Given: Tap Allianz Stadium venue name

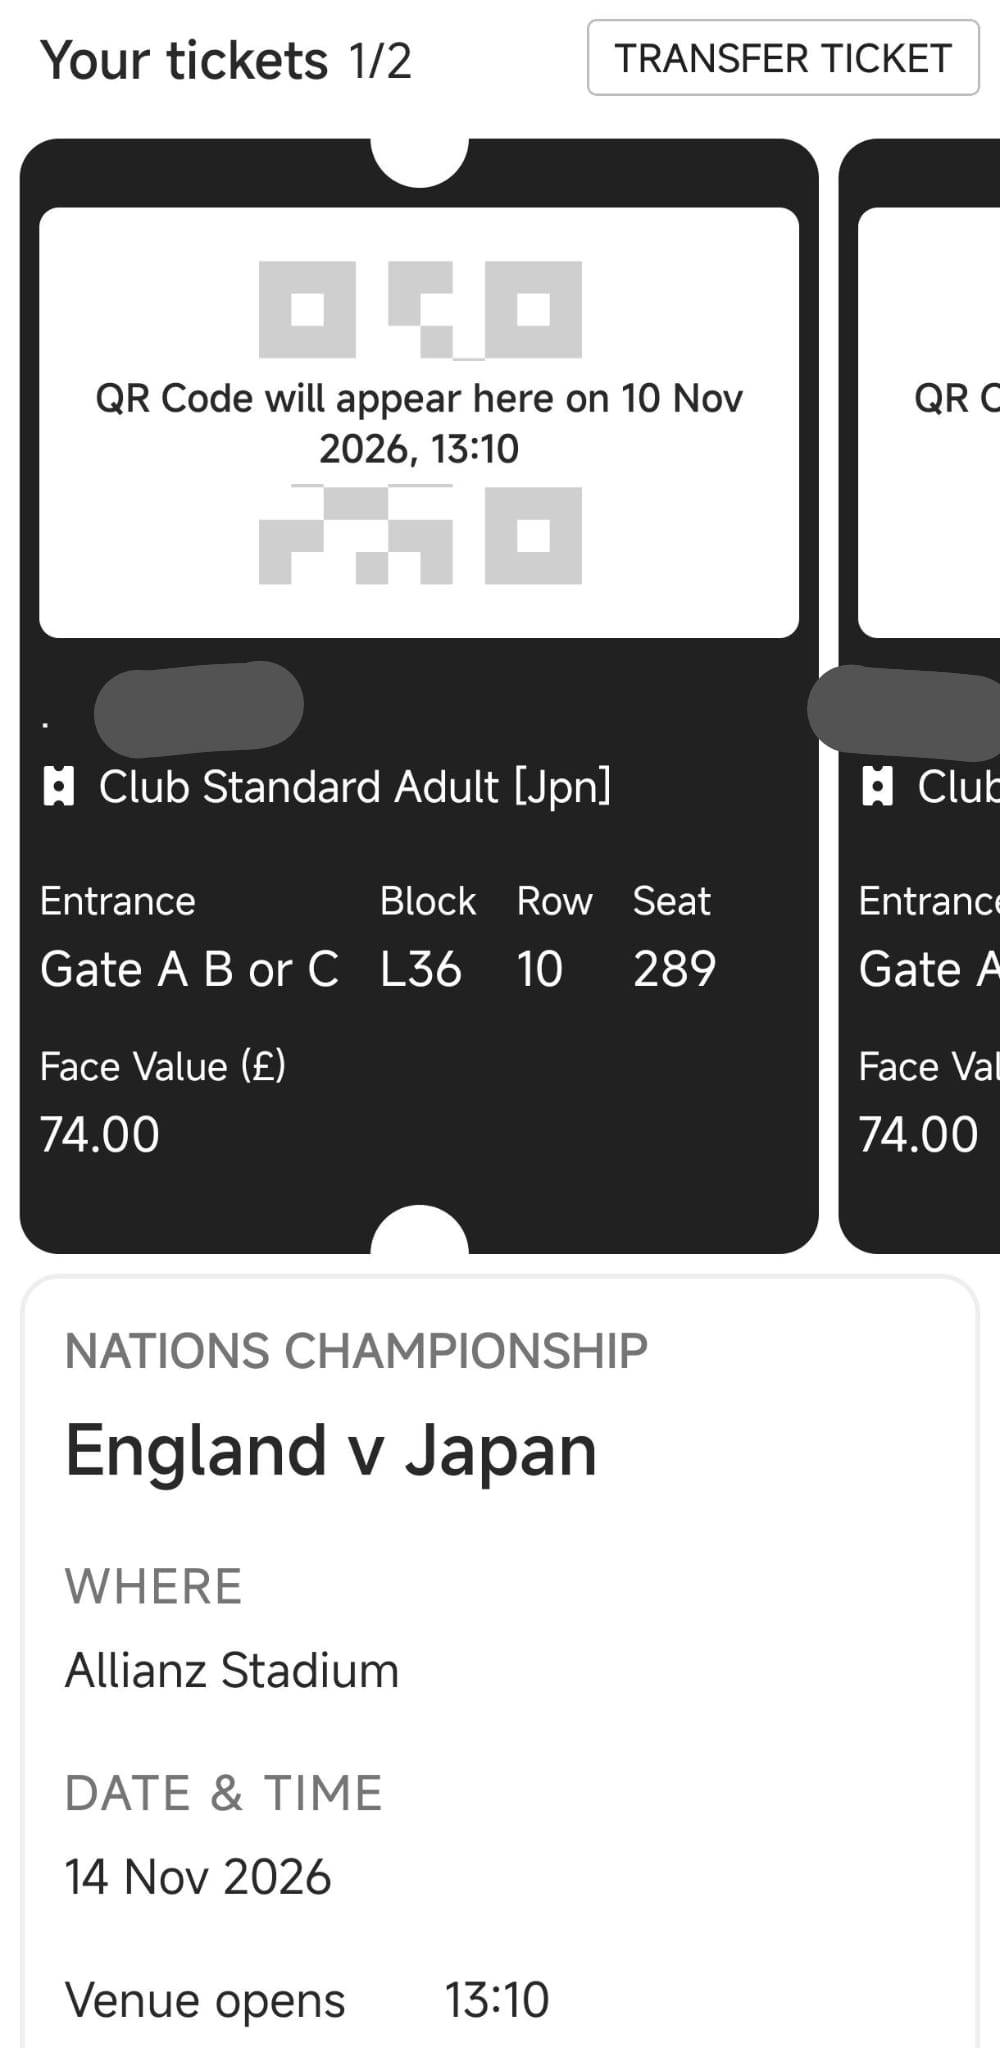Looking at the screenshot, I should [x=232, y=1670].
